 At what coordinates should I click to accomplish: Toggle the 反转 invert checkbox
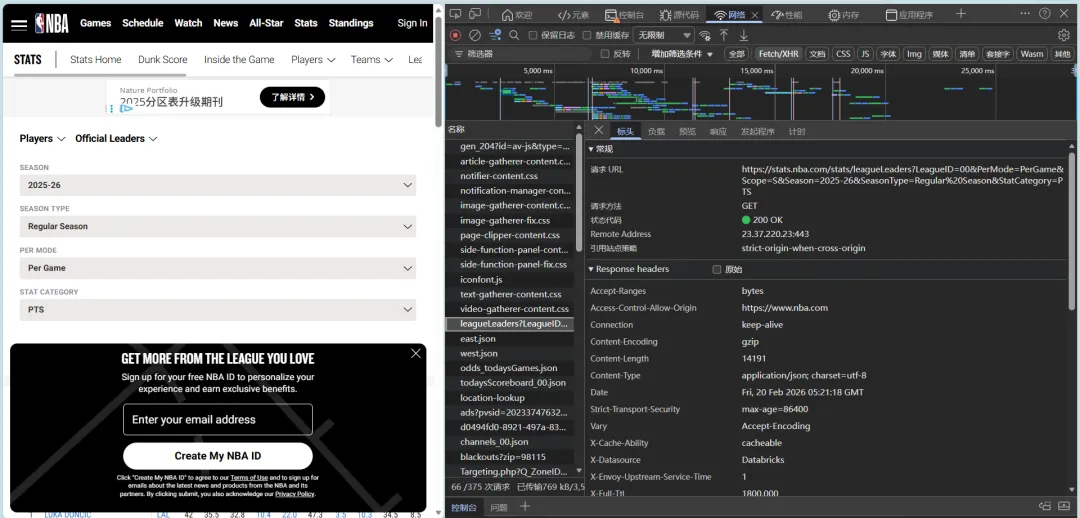click(605, 54)
